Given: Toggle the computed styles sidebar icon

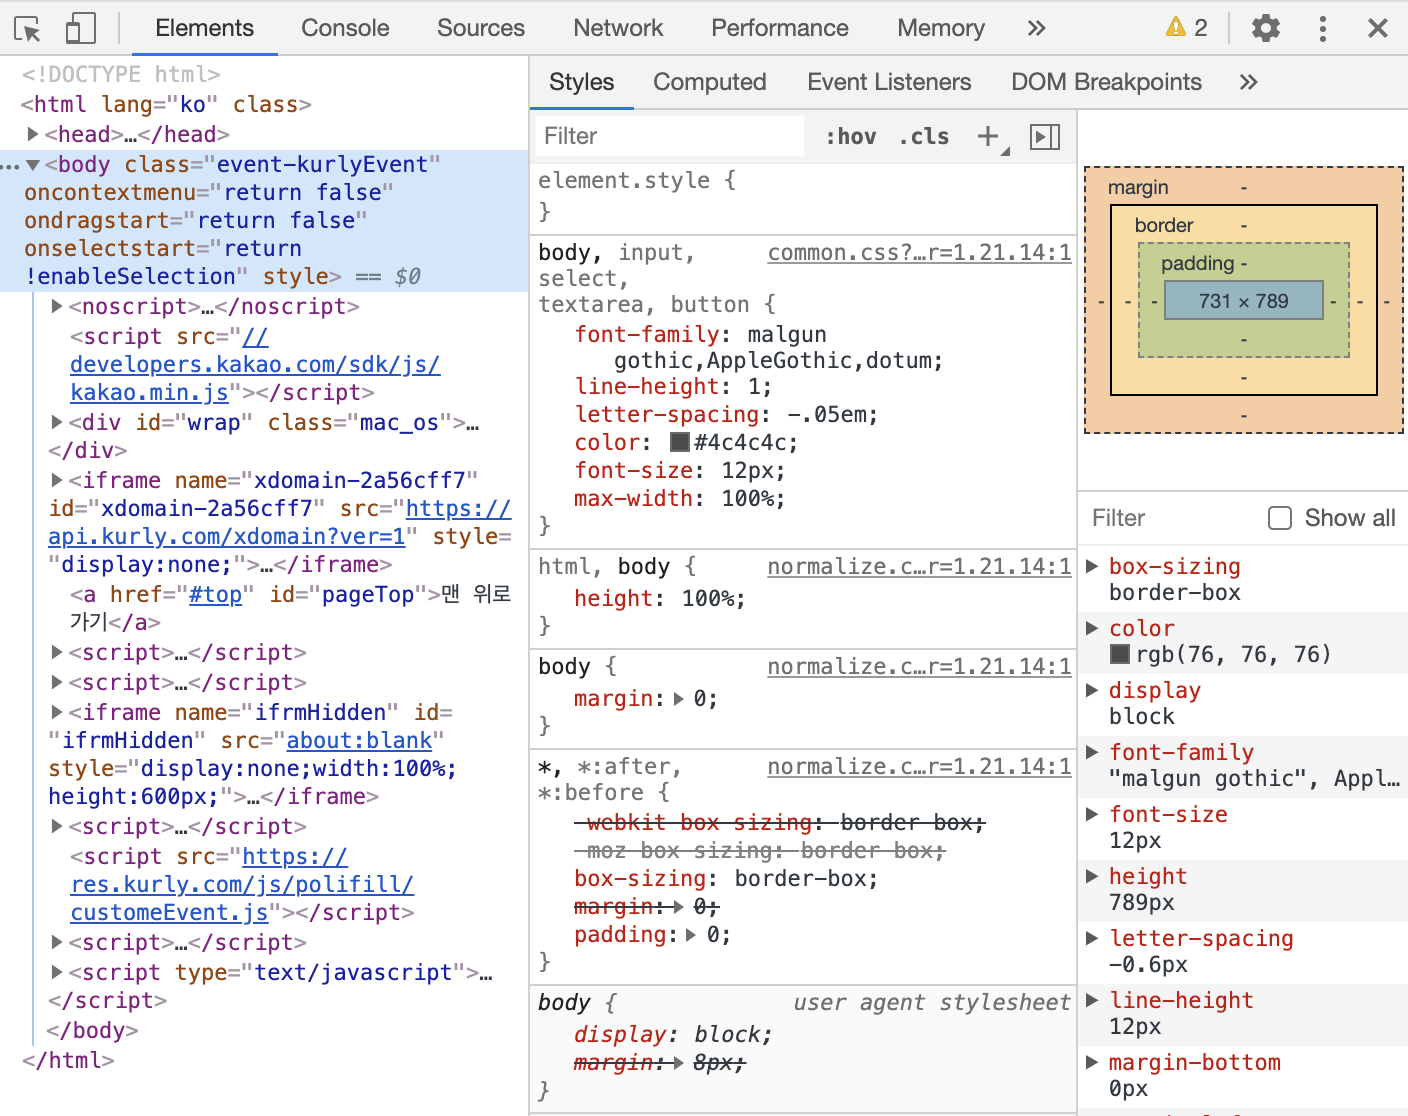Looking at the screenshot, I should [x=1045, y=137].
